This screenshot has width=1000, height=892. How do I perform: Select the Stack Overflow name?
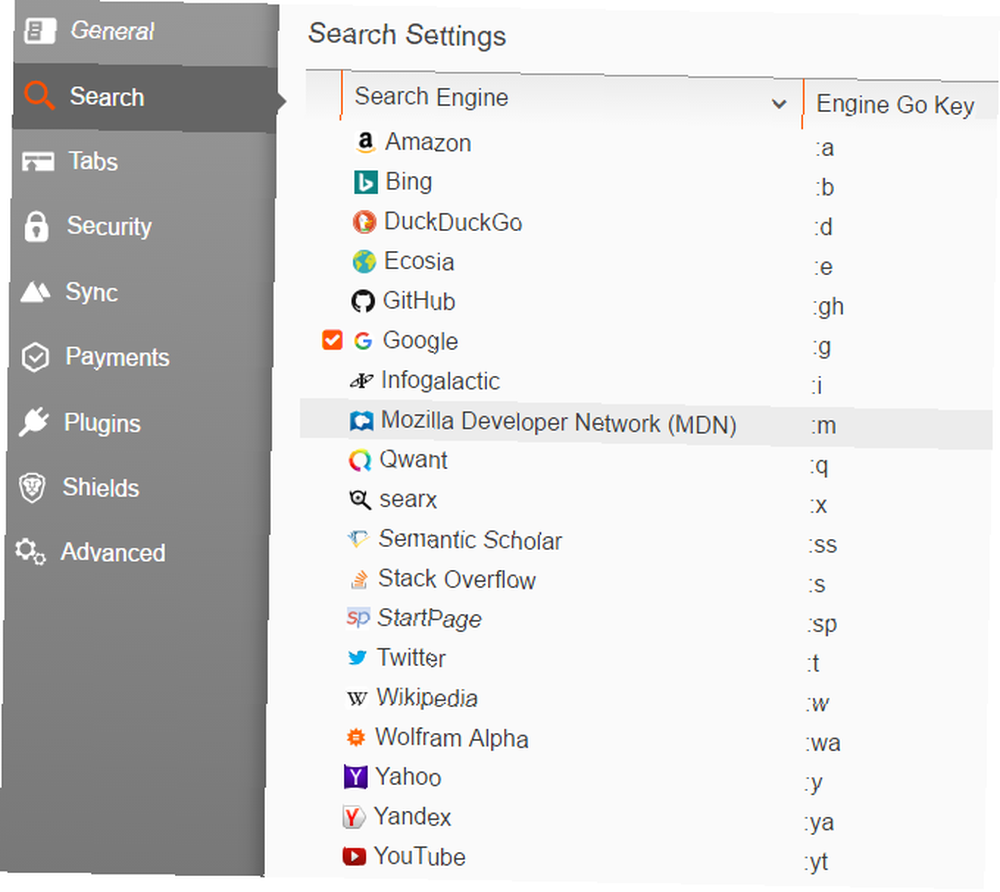click(457, 580)
